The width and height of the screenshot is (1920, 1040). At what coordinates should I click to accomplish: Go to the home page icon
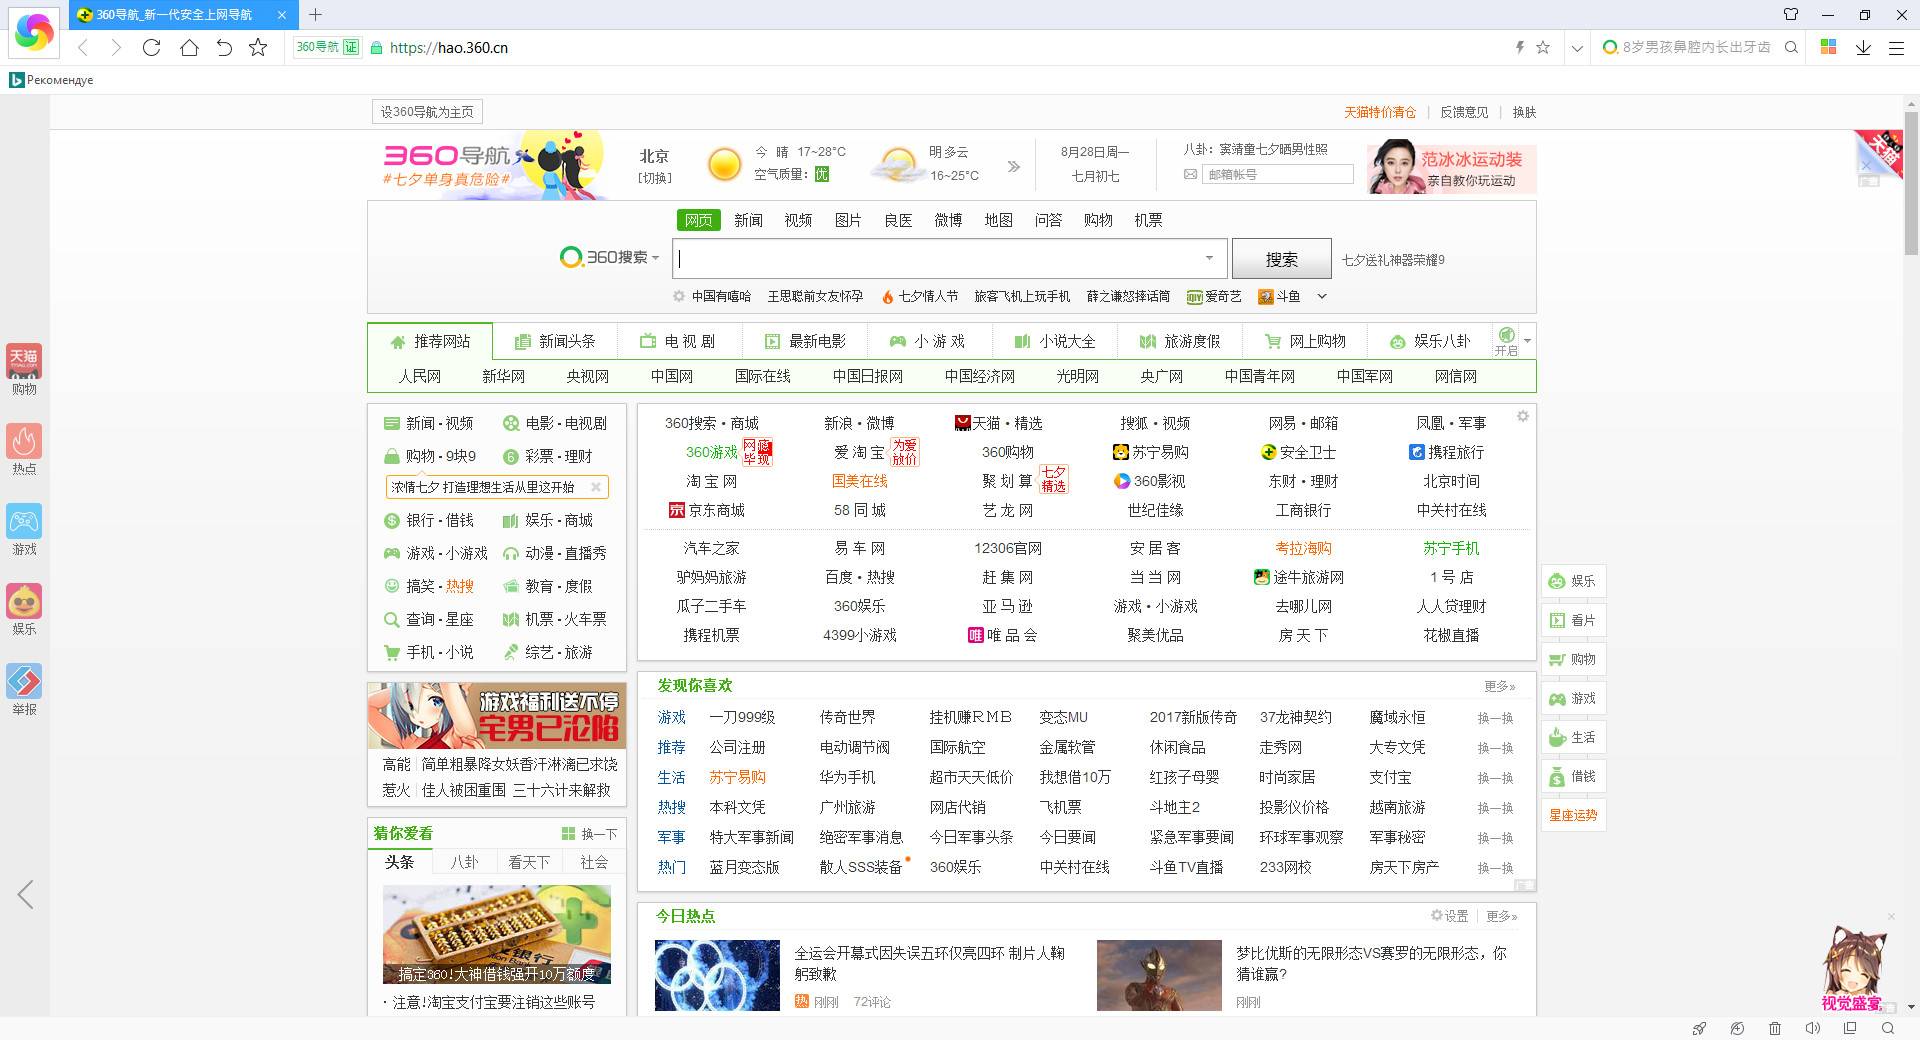pyautogui.click(x=189, y=47)
